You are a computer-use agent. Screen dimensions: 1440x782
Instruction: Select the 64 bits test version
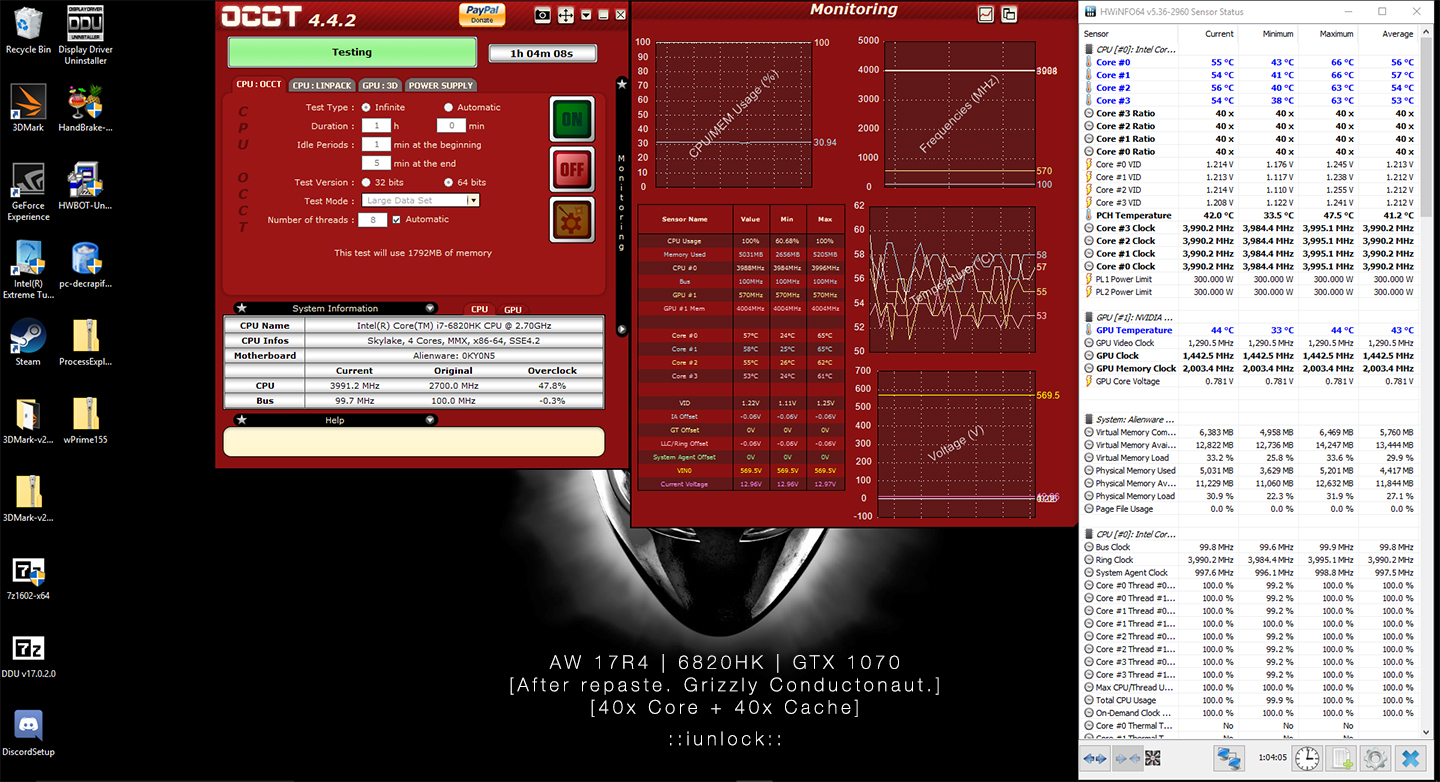(448, 182)
